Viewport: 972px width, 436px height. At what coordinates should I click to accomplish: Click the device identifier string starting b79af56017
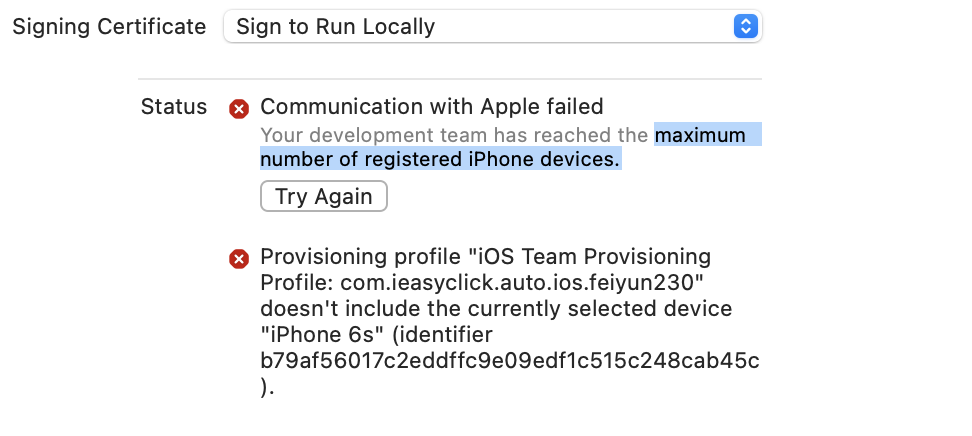(x=510, y=361)
